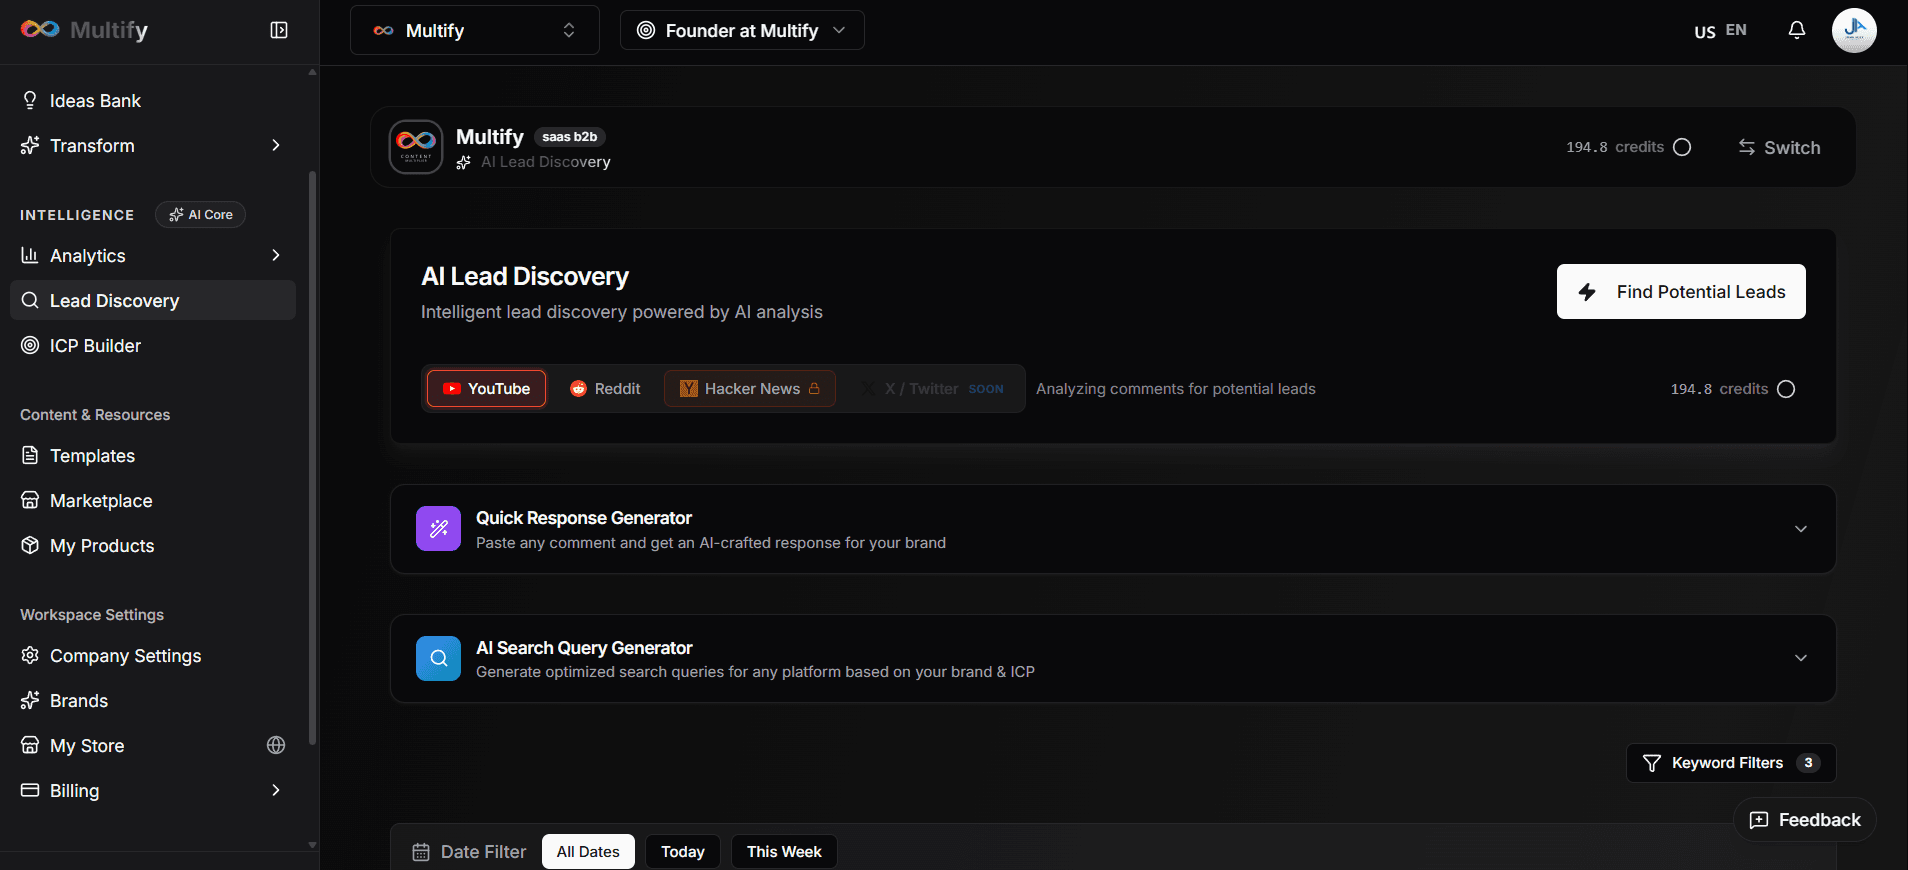This screenshot has height=870, width=1908.
Task: Click the Billing credit card icon
Action: [x=30, y=790]
